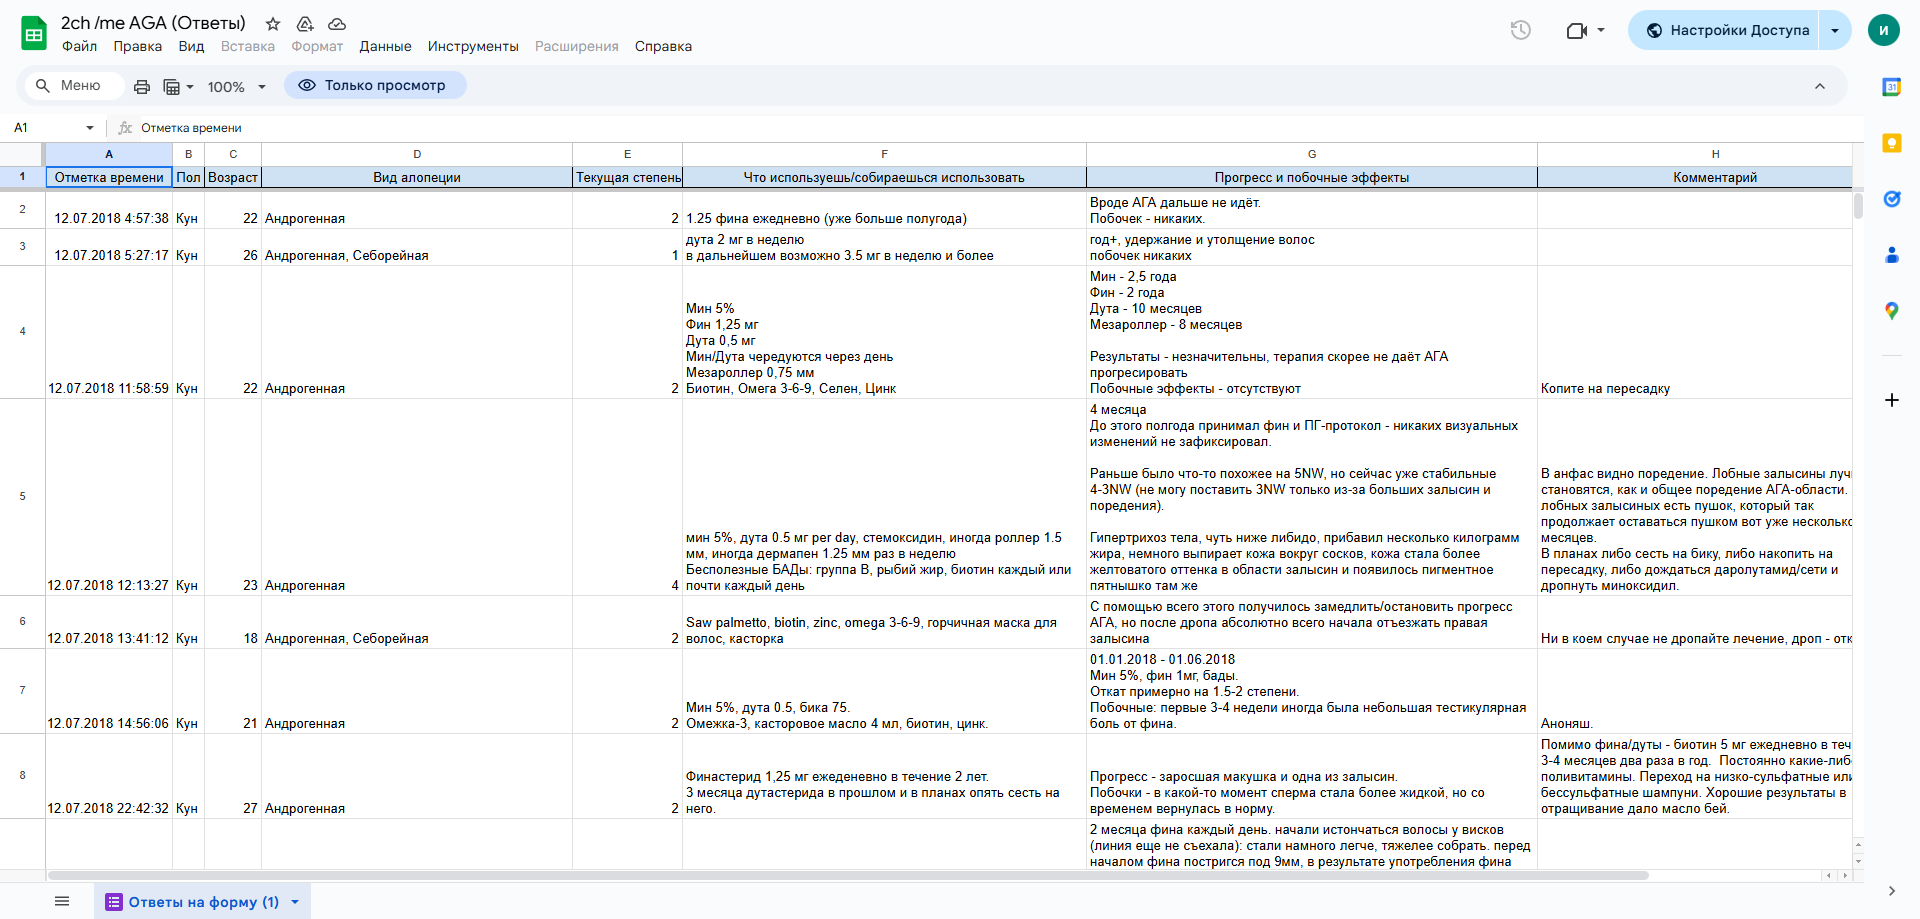Select the 1.25 фина ежедневно cell
The image size is (1920, 919).
point(884,210)
